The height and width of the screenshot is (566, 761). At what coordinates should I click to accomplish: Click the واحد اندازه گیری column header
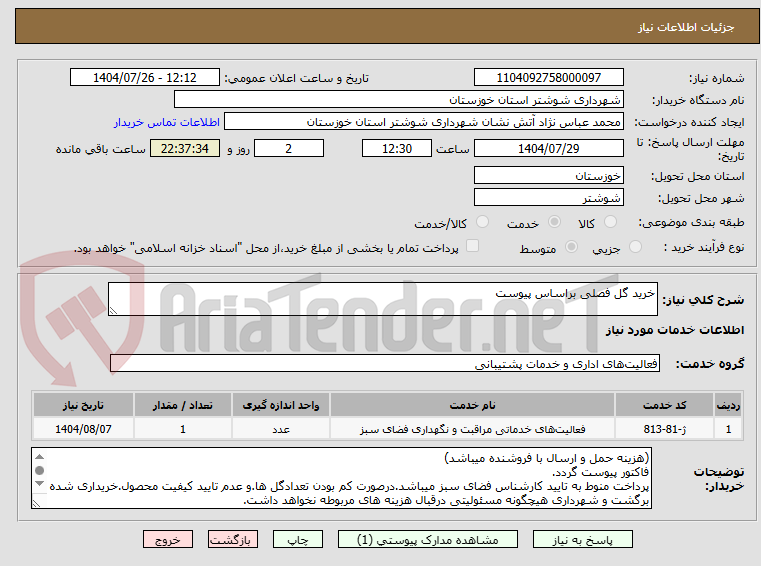pyautogui.click(x=281, y=405)
